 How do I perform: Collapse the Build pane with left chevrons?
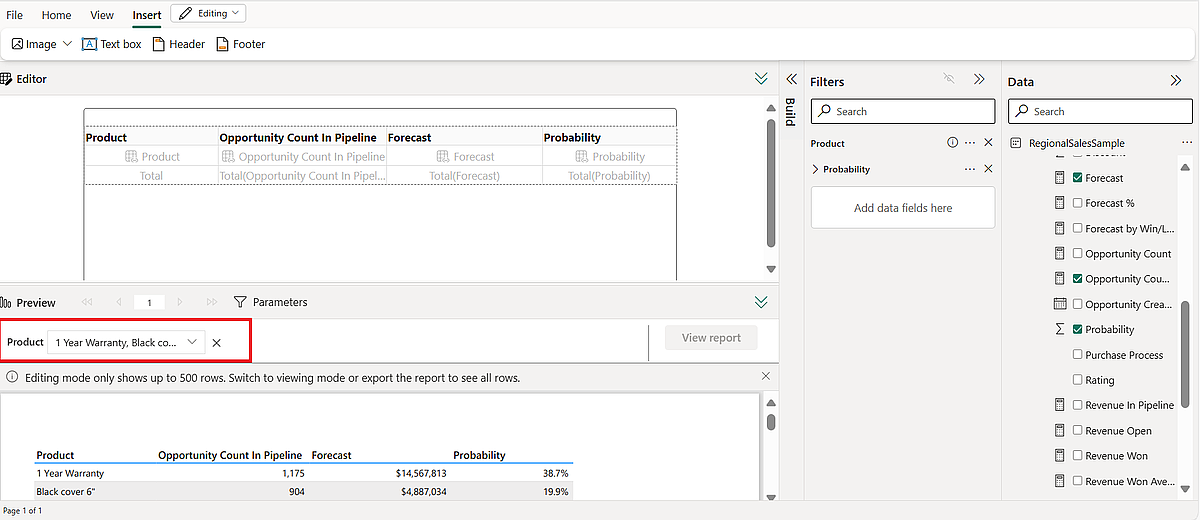tap(790, 79)
